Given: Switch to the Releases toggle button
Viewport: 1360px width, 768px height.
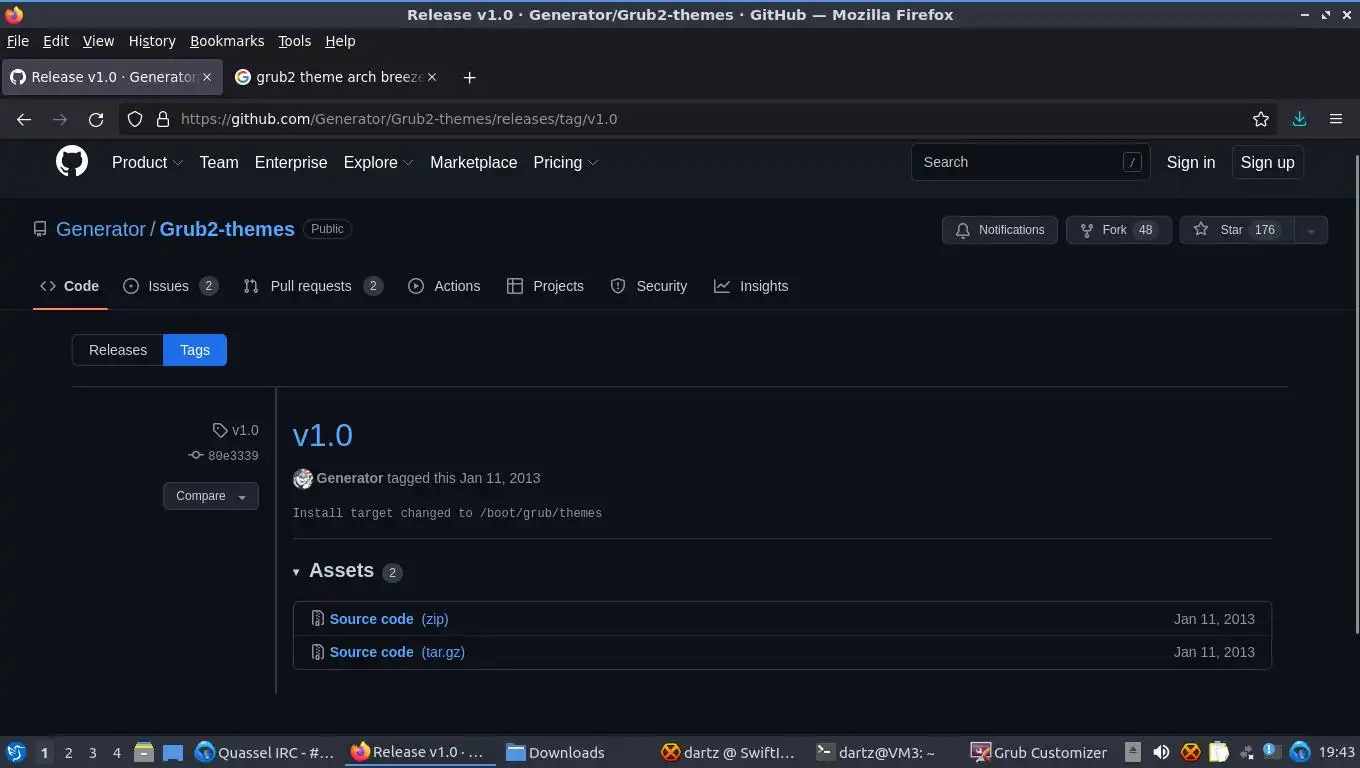Looking at the screenshot, I should point(118,350).
